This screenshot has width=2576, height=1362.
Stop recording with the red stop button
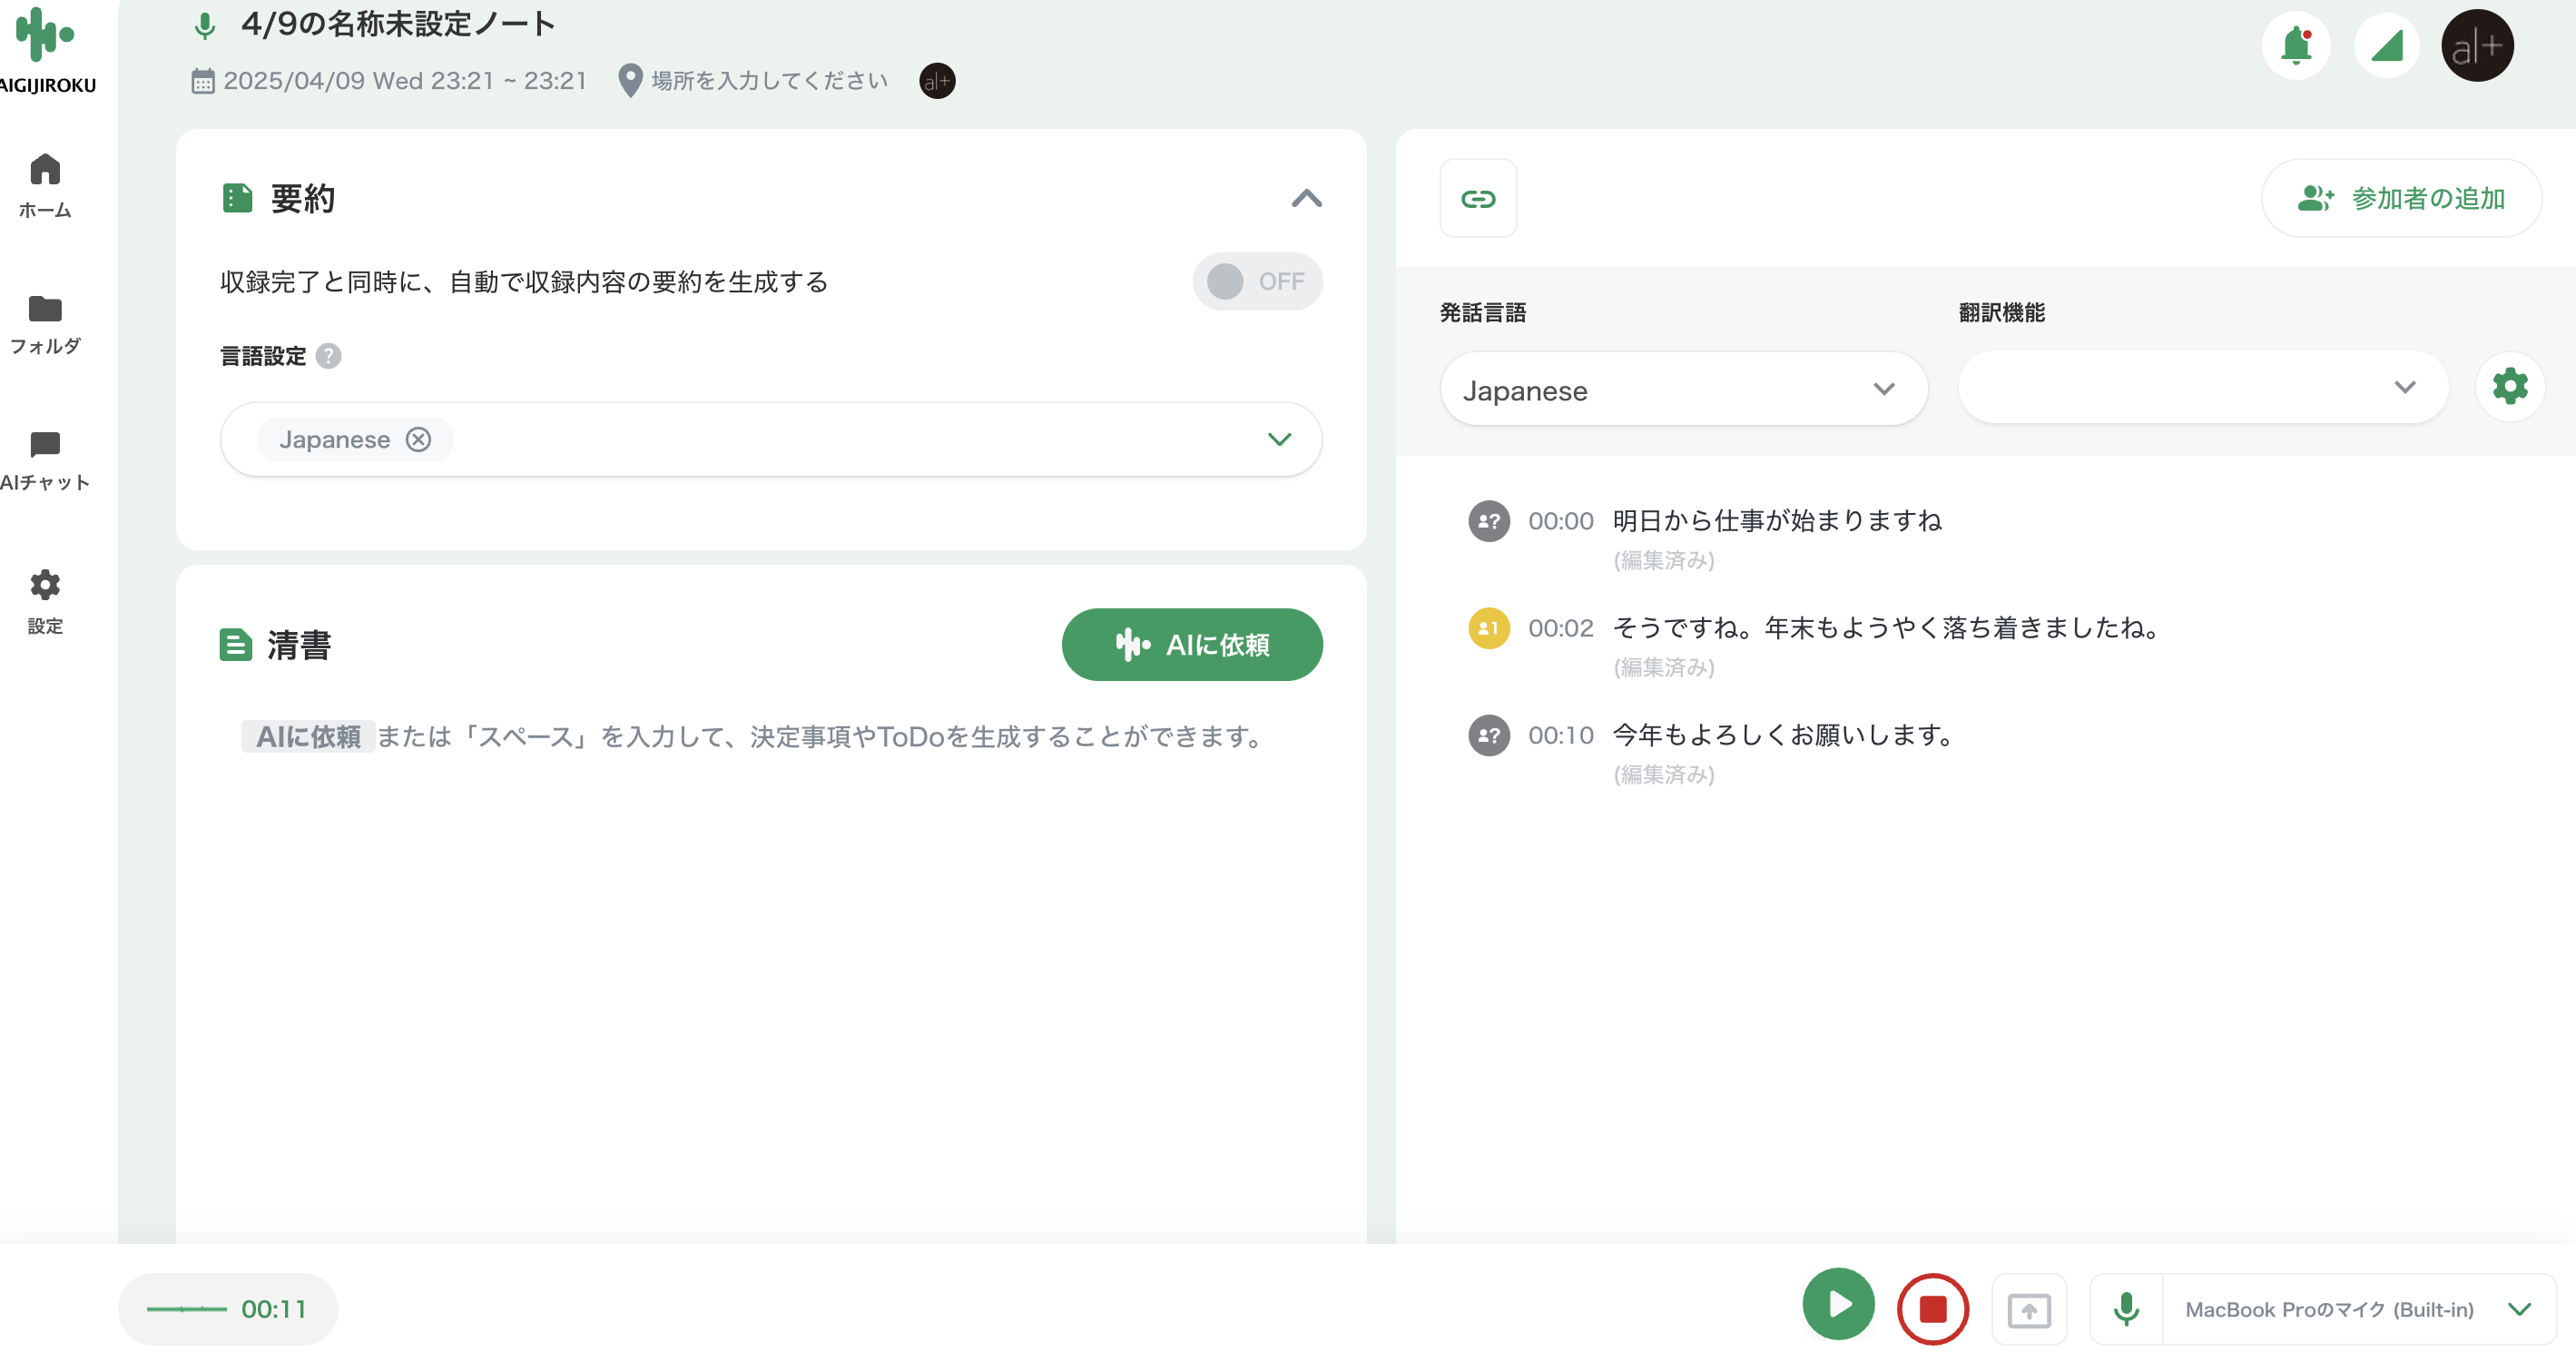[1932, 1309]
